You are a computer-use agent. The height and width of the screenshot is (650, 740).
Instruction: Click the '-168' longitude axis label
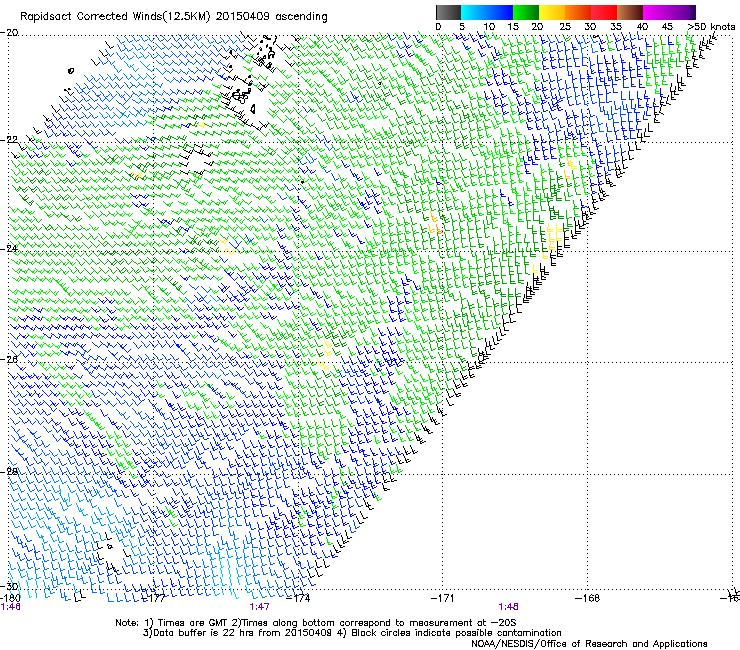click(588, 598)
